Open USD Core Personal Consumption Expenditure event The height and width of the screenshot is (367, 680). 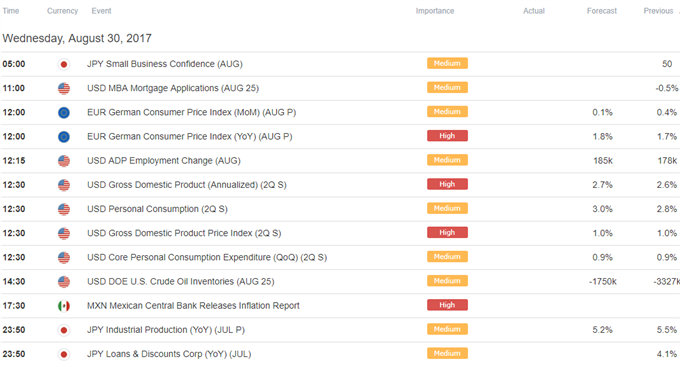(207, 257)
